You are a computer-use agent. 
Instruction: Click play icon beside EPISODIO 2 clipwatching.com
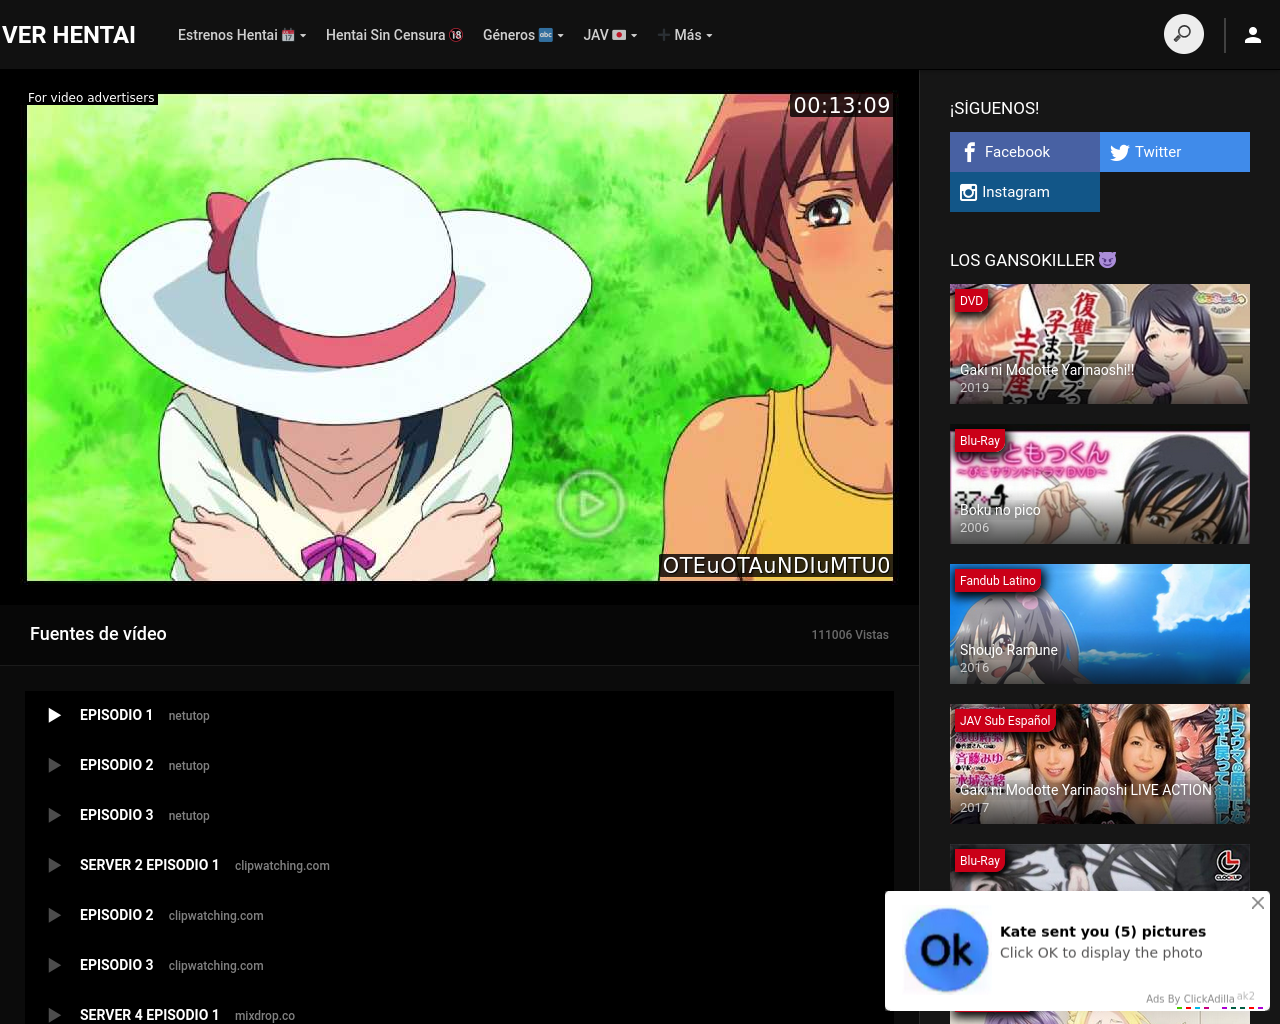click(x=55, y=915)
